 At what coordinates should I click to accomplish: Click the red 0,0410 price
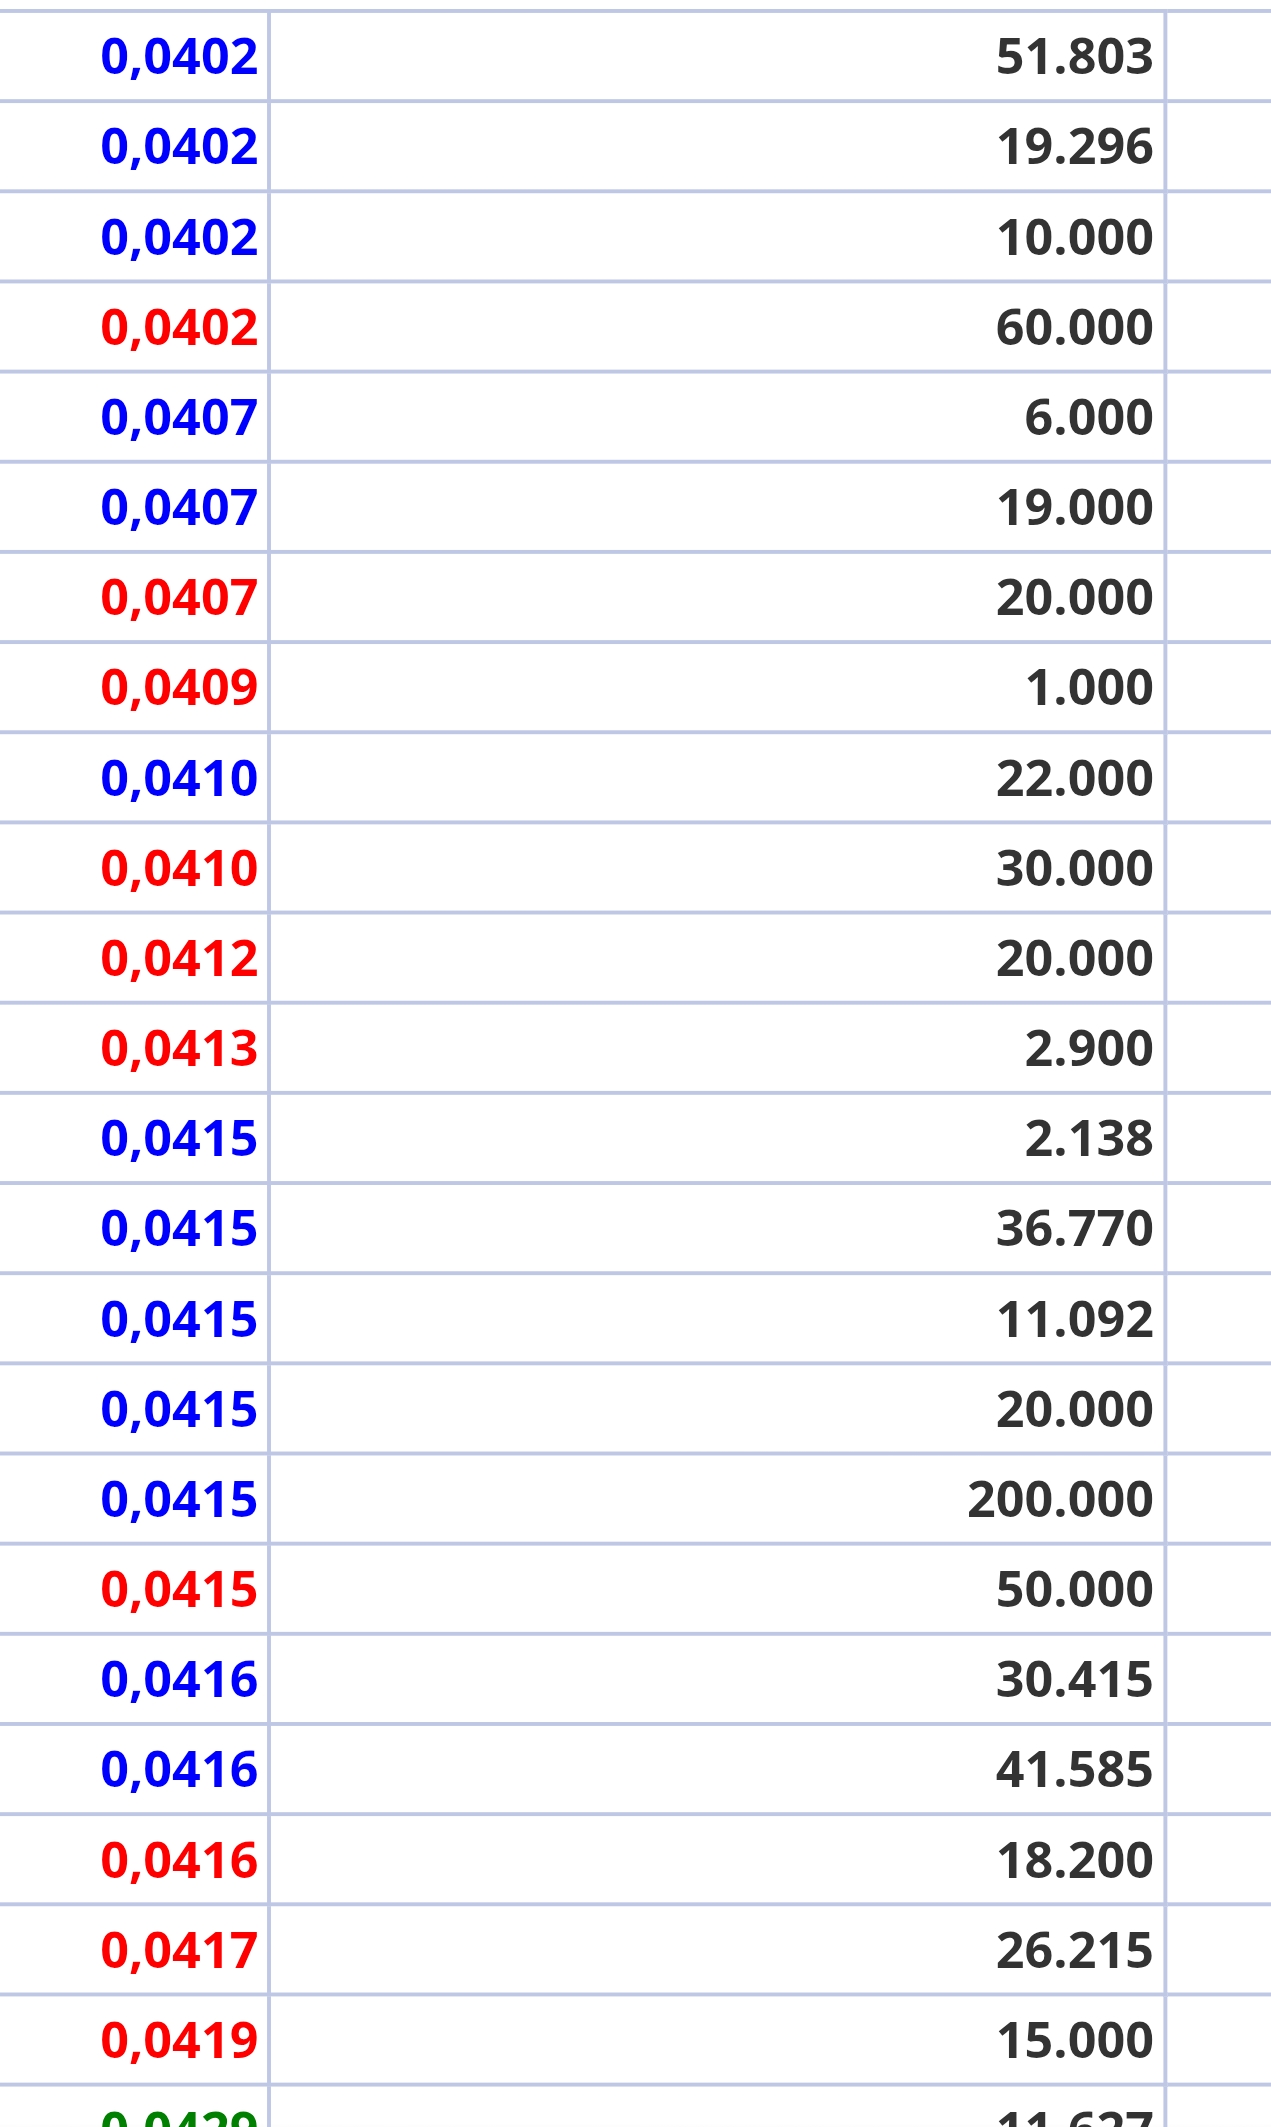[x=179, y=868]
